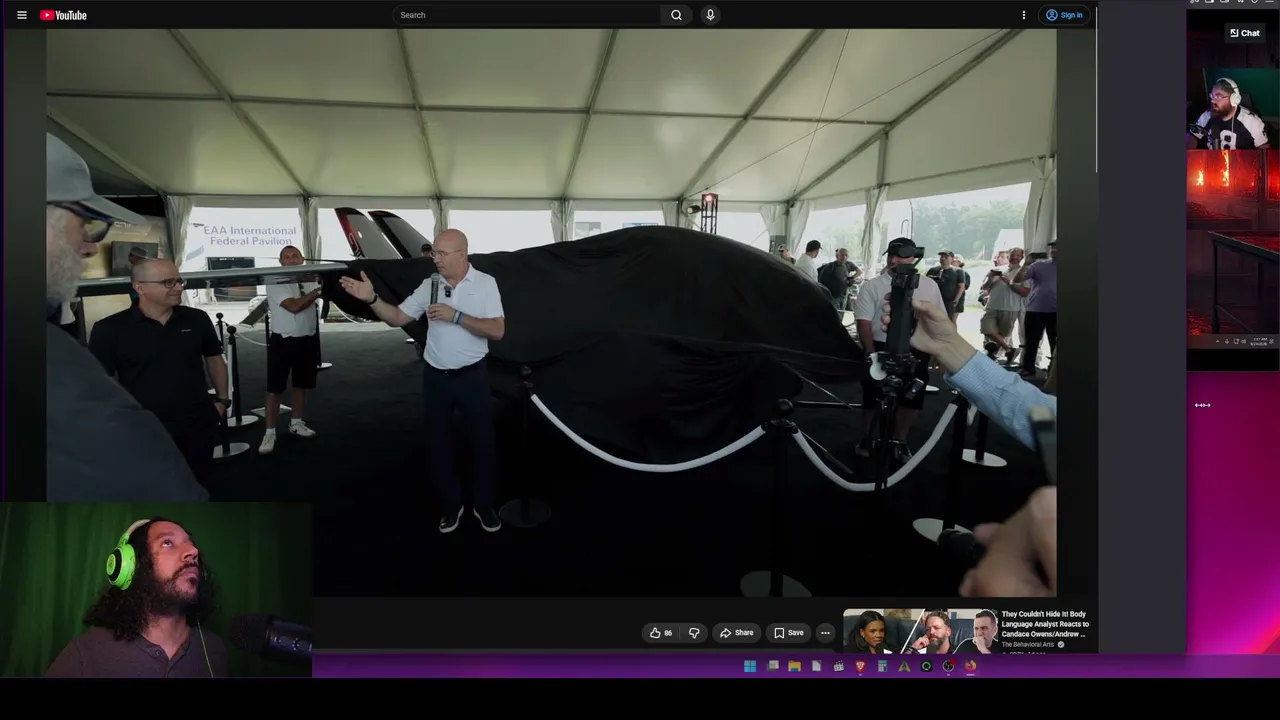Click the Sign in button
1280x720 pixels.
tap(1064, 15)
